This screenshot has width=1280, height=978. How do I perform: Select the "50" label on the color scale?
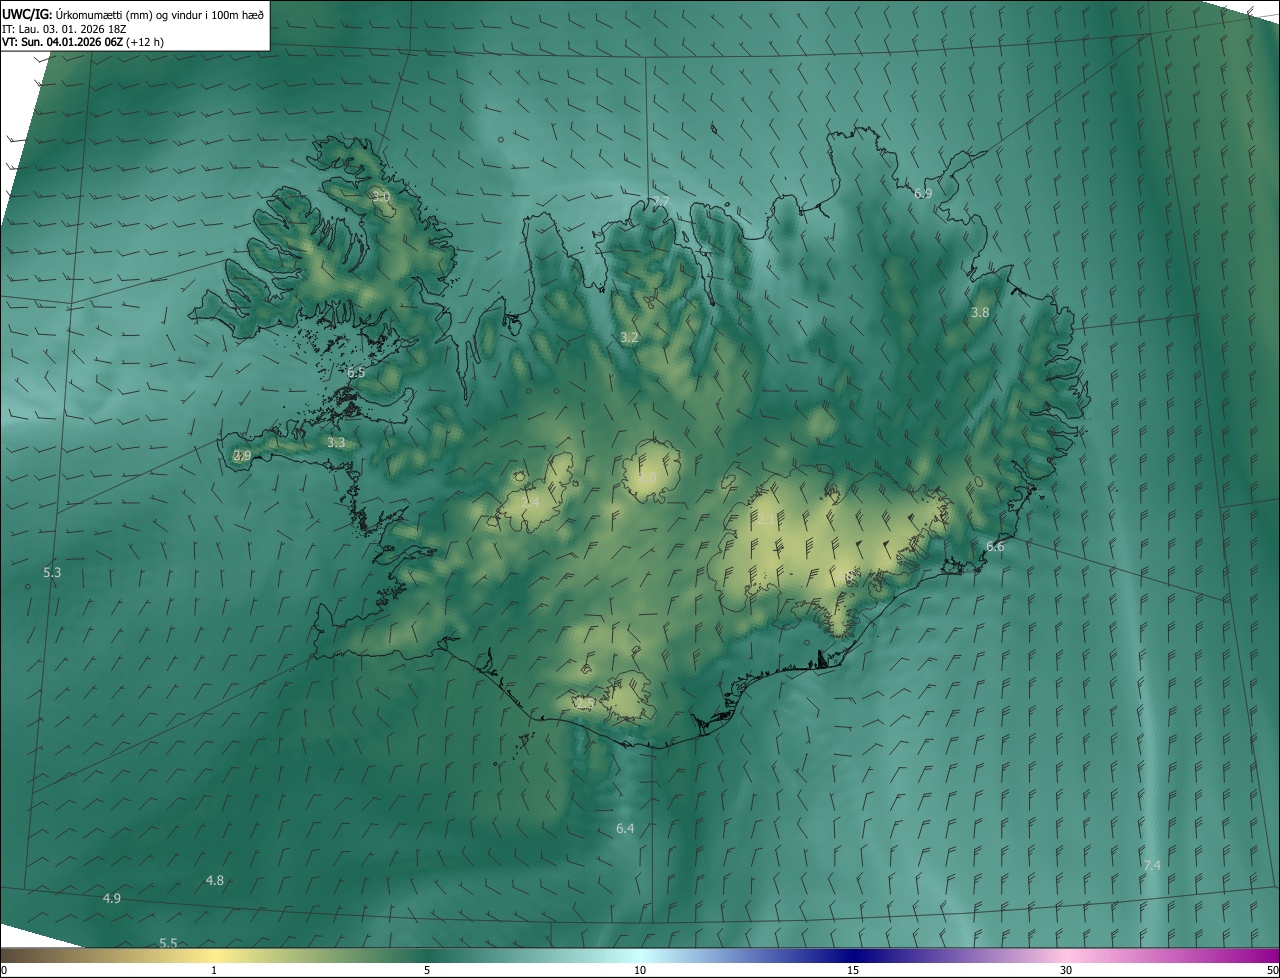pyautogui.click(x=1272, y=970)
